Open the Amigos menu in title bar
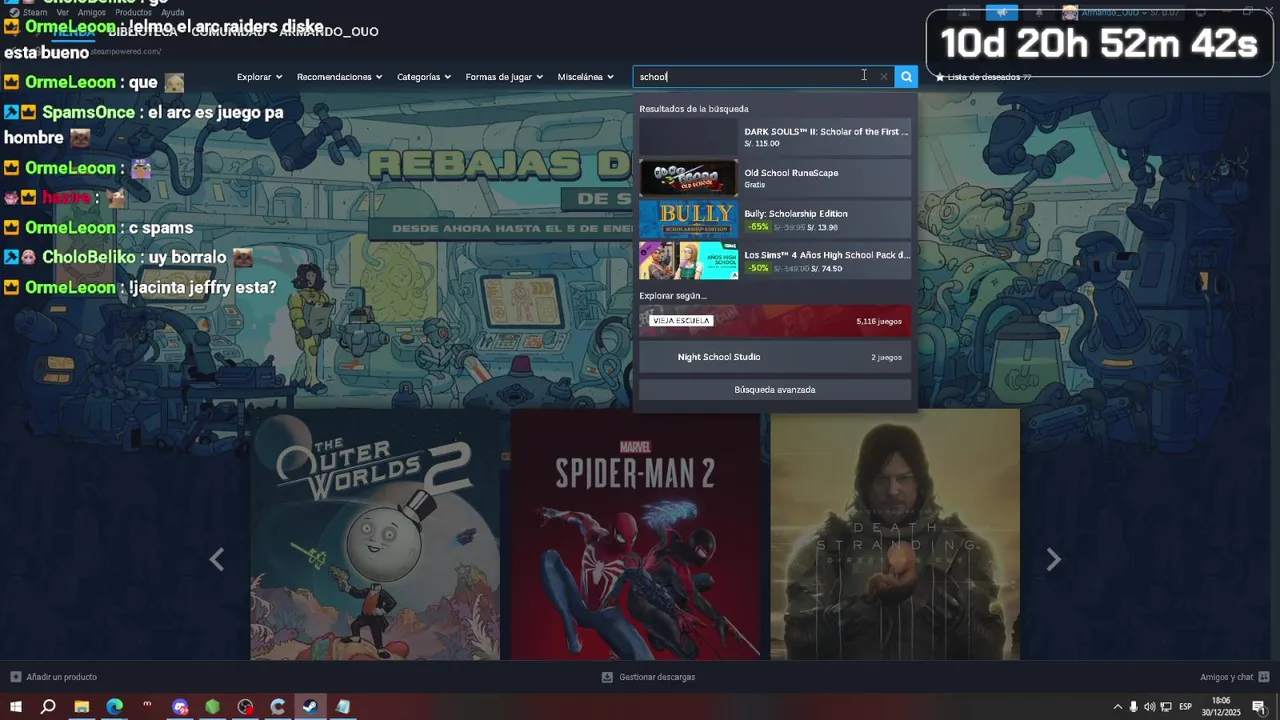 click(92, 13)
